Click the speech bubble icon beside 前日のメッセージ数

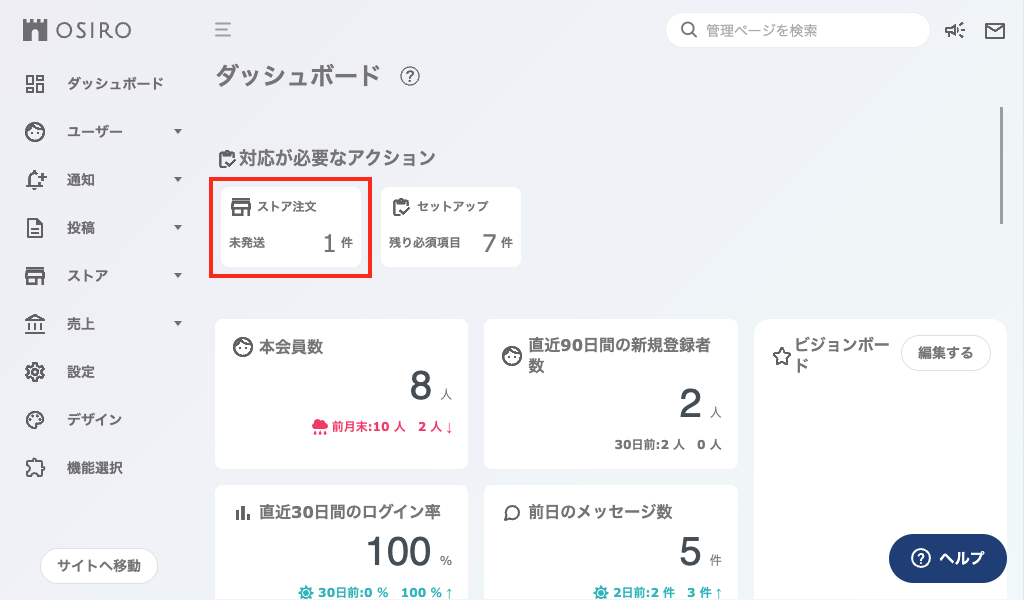(x=512, y=513)
